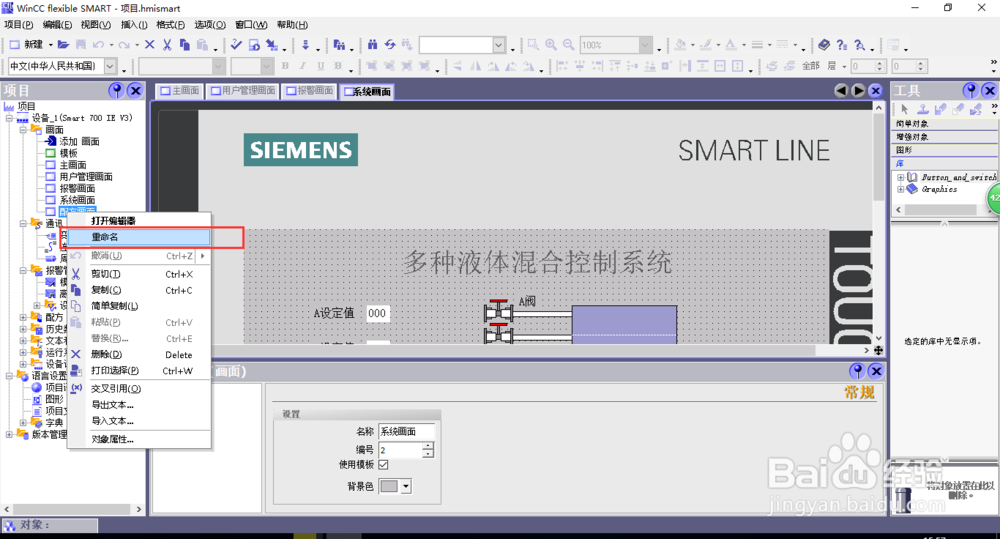Open the 增强对象 toolbox section
The image size is (1000, 539).
click(x=945, y=137)
